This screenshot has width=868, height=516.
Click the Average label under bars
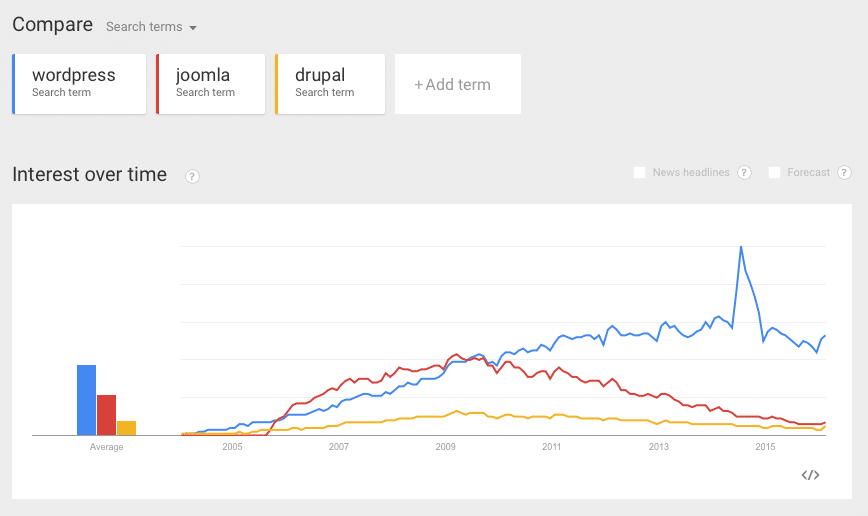[x=107, y=447]
